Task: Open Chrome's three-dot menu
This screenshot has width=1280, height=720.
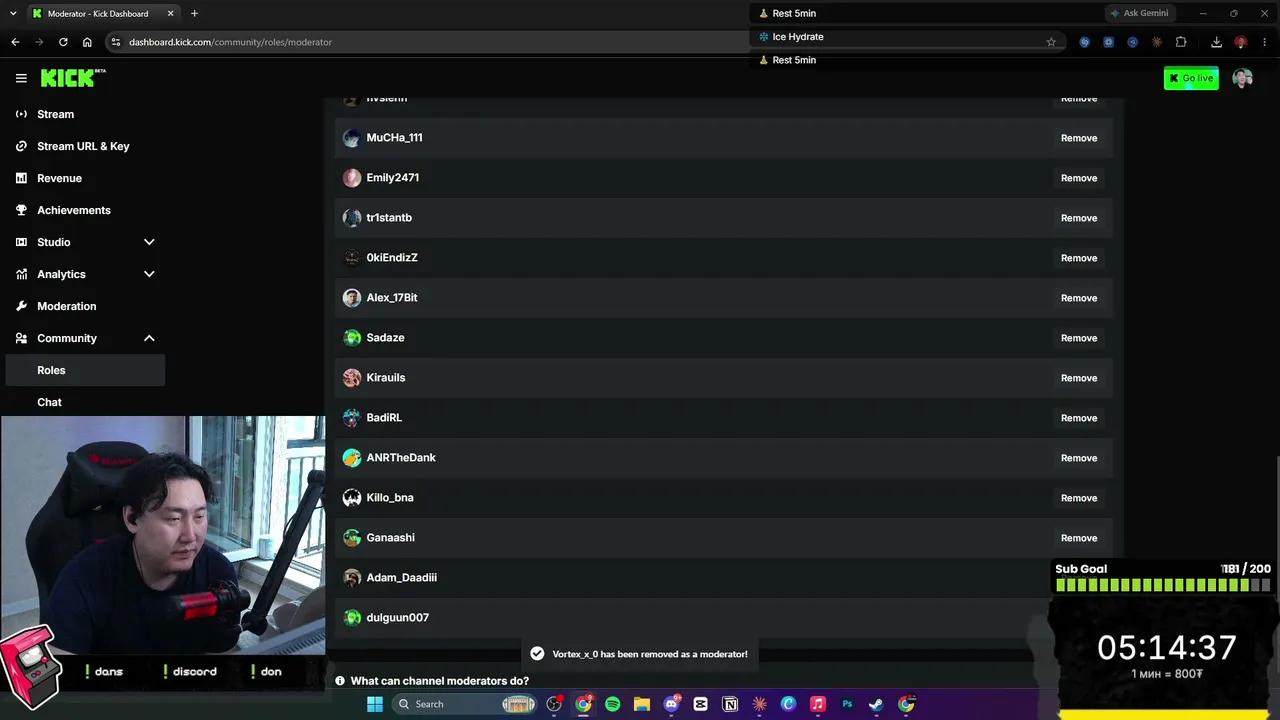Action: pos(1265,42)
